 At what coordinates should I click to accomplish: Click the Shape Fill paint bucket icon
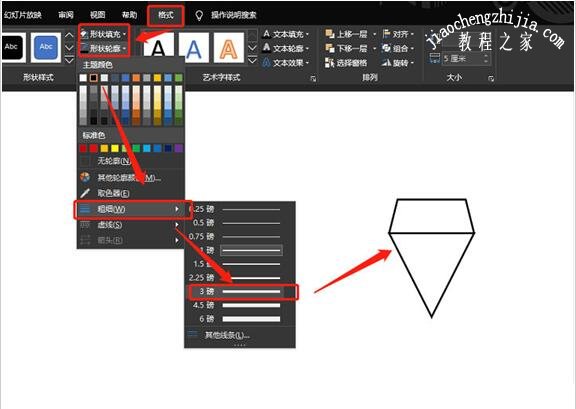84,34
